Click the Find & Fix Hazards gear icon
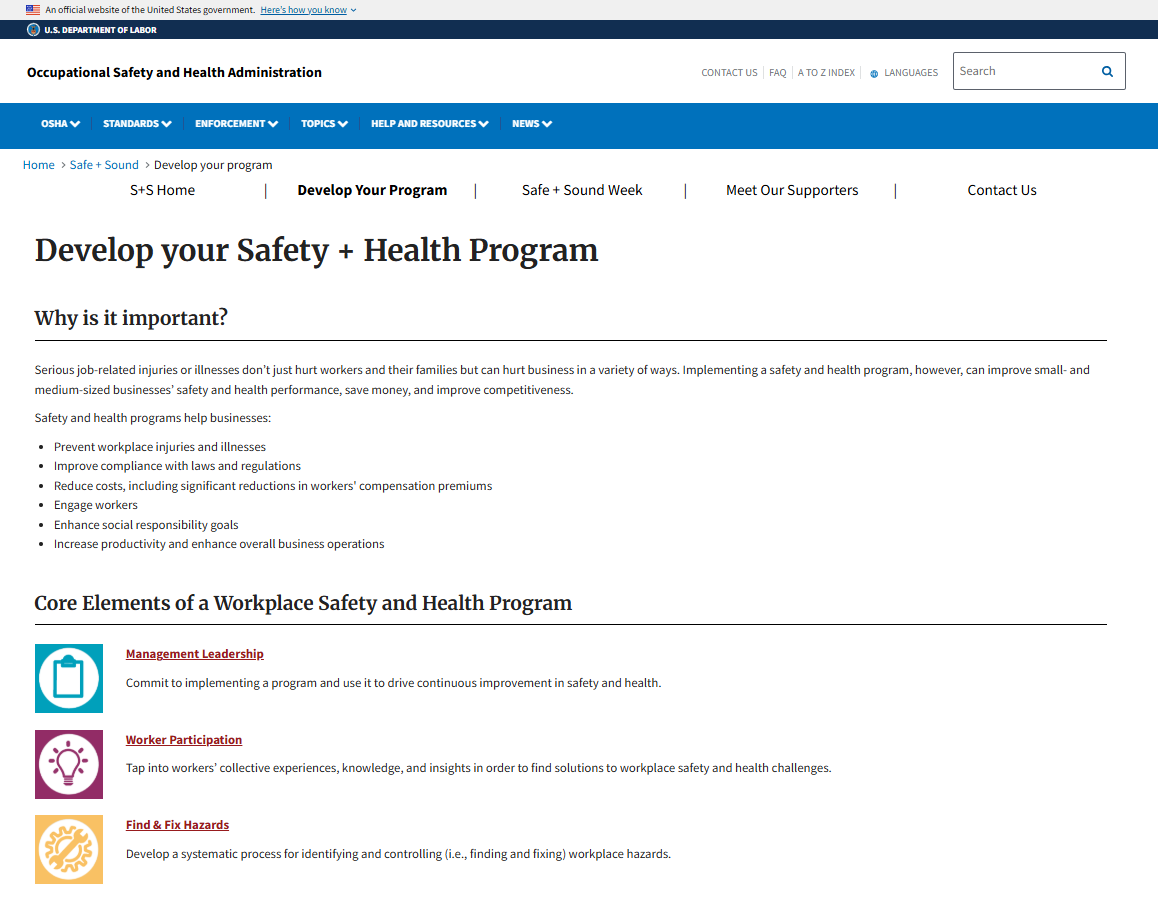 69,849
